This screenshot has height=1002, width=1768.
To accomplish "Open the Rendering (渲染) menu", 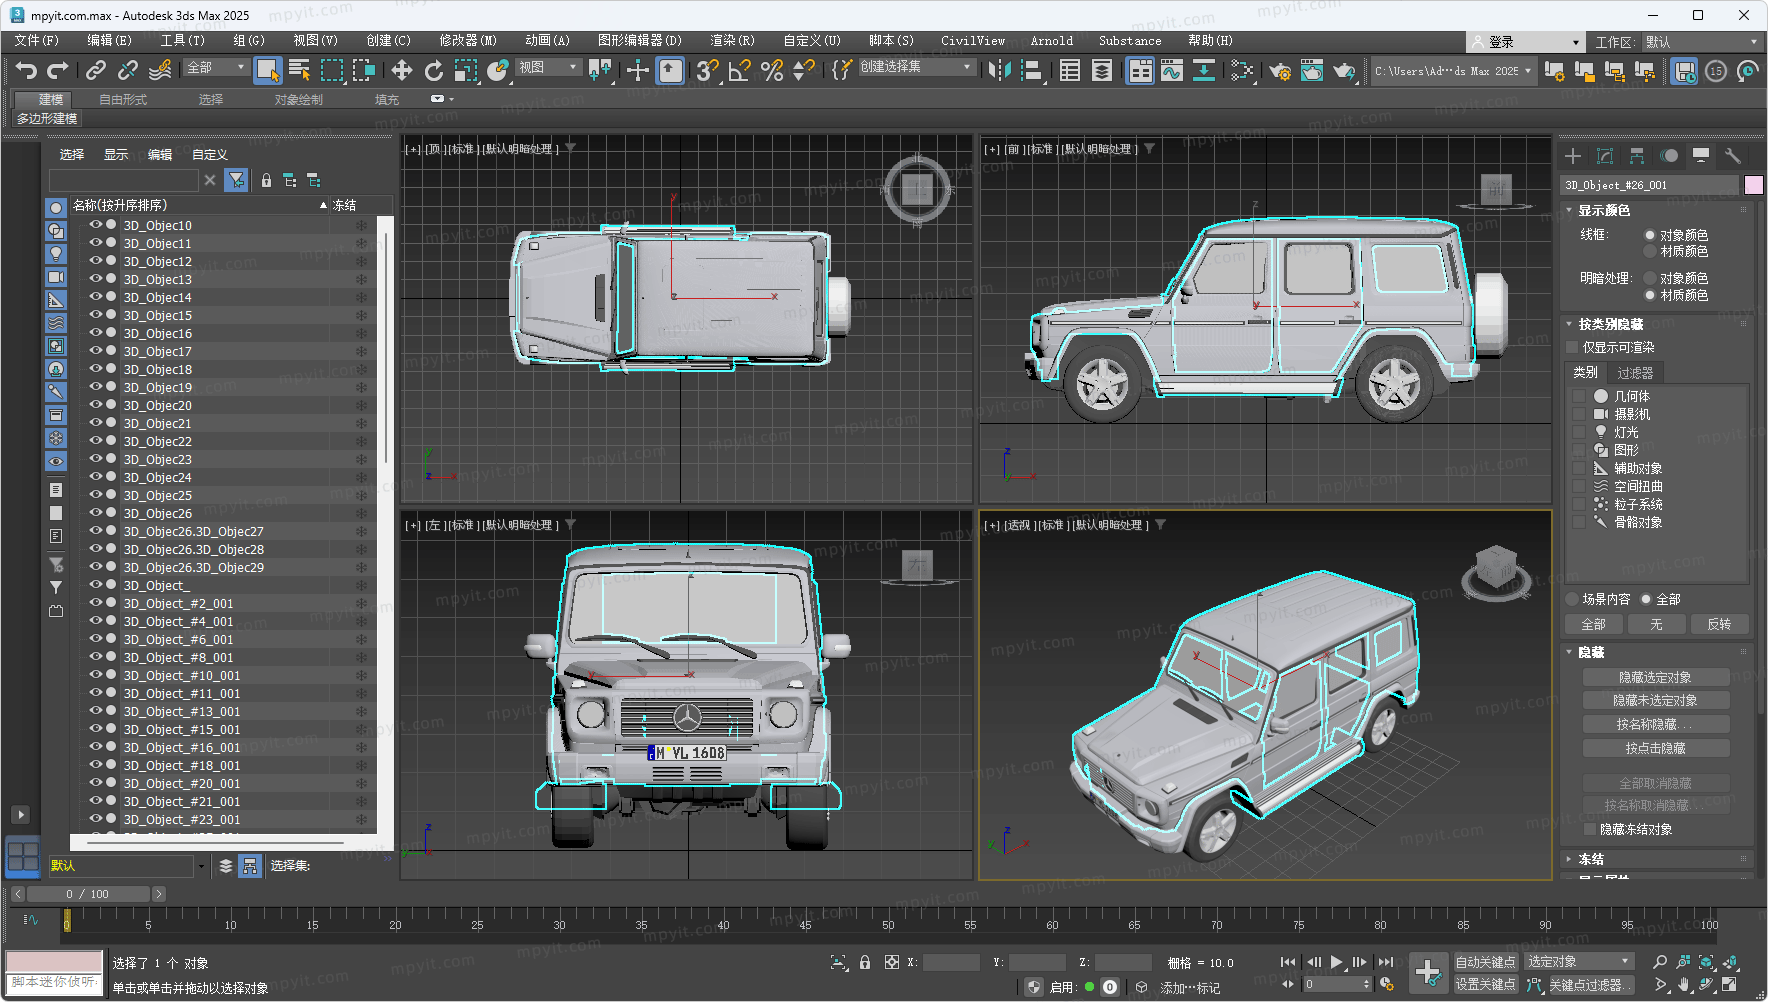I will (x=732, y=41).
